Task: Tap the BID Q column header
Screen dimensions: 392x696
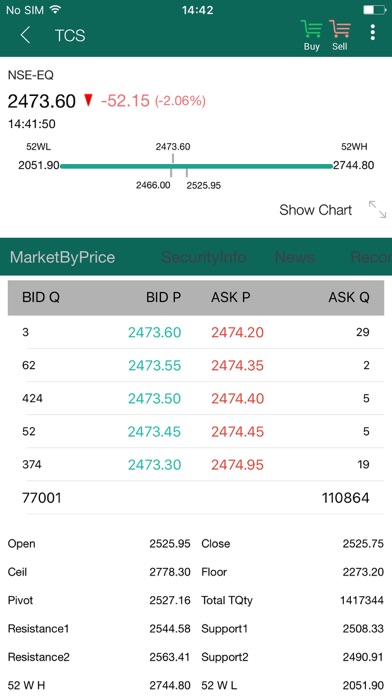Action: tap(41, 297)
